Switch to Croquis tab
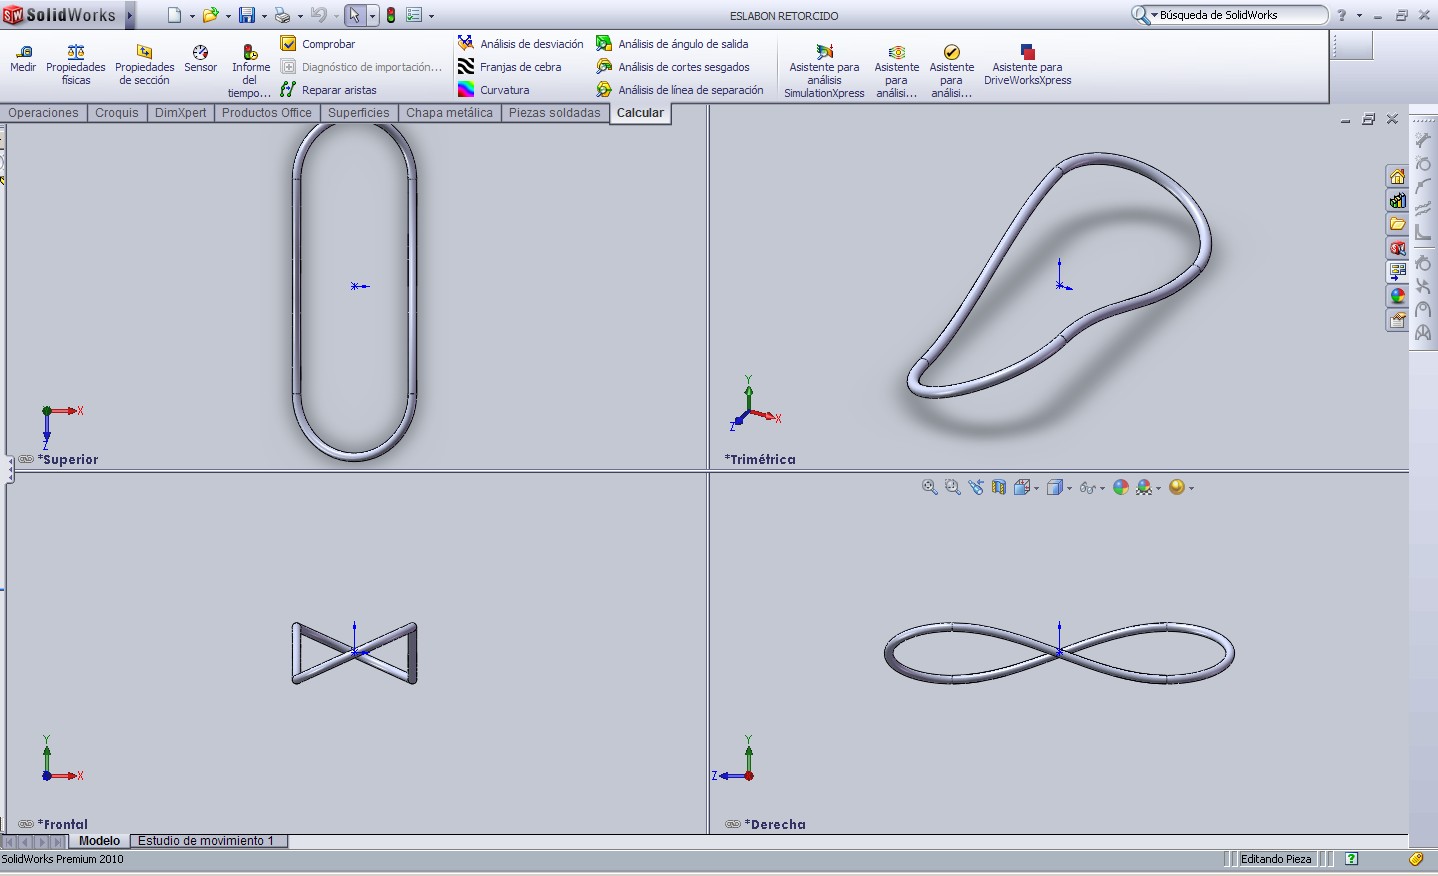 pyautogui.click(x=117, y=113)
